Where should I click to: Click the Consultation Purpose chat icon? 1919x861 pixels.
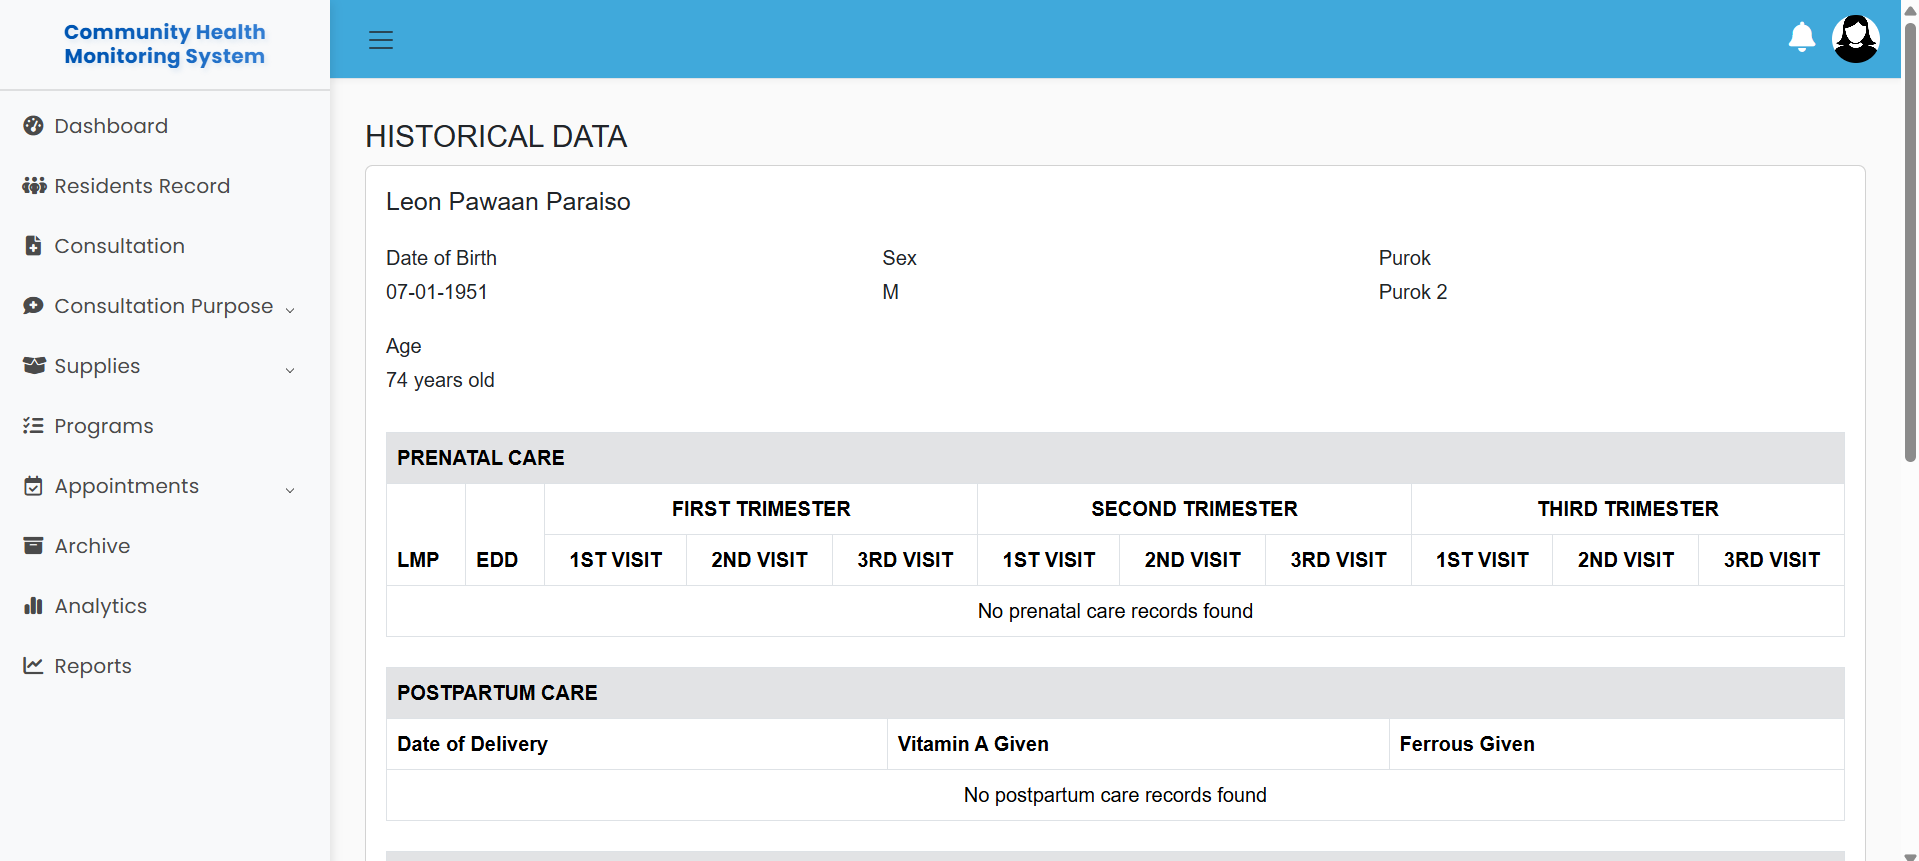34,306
